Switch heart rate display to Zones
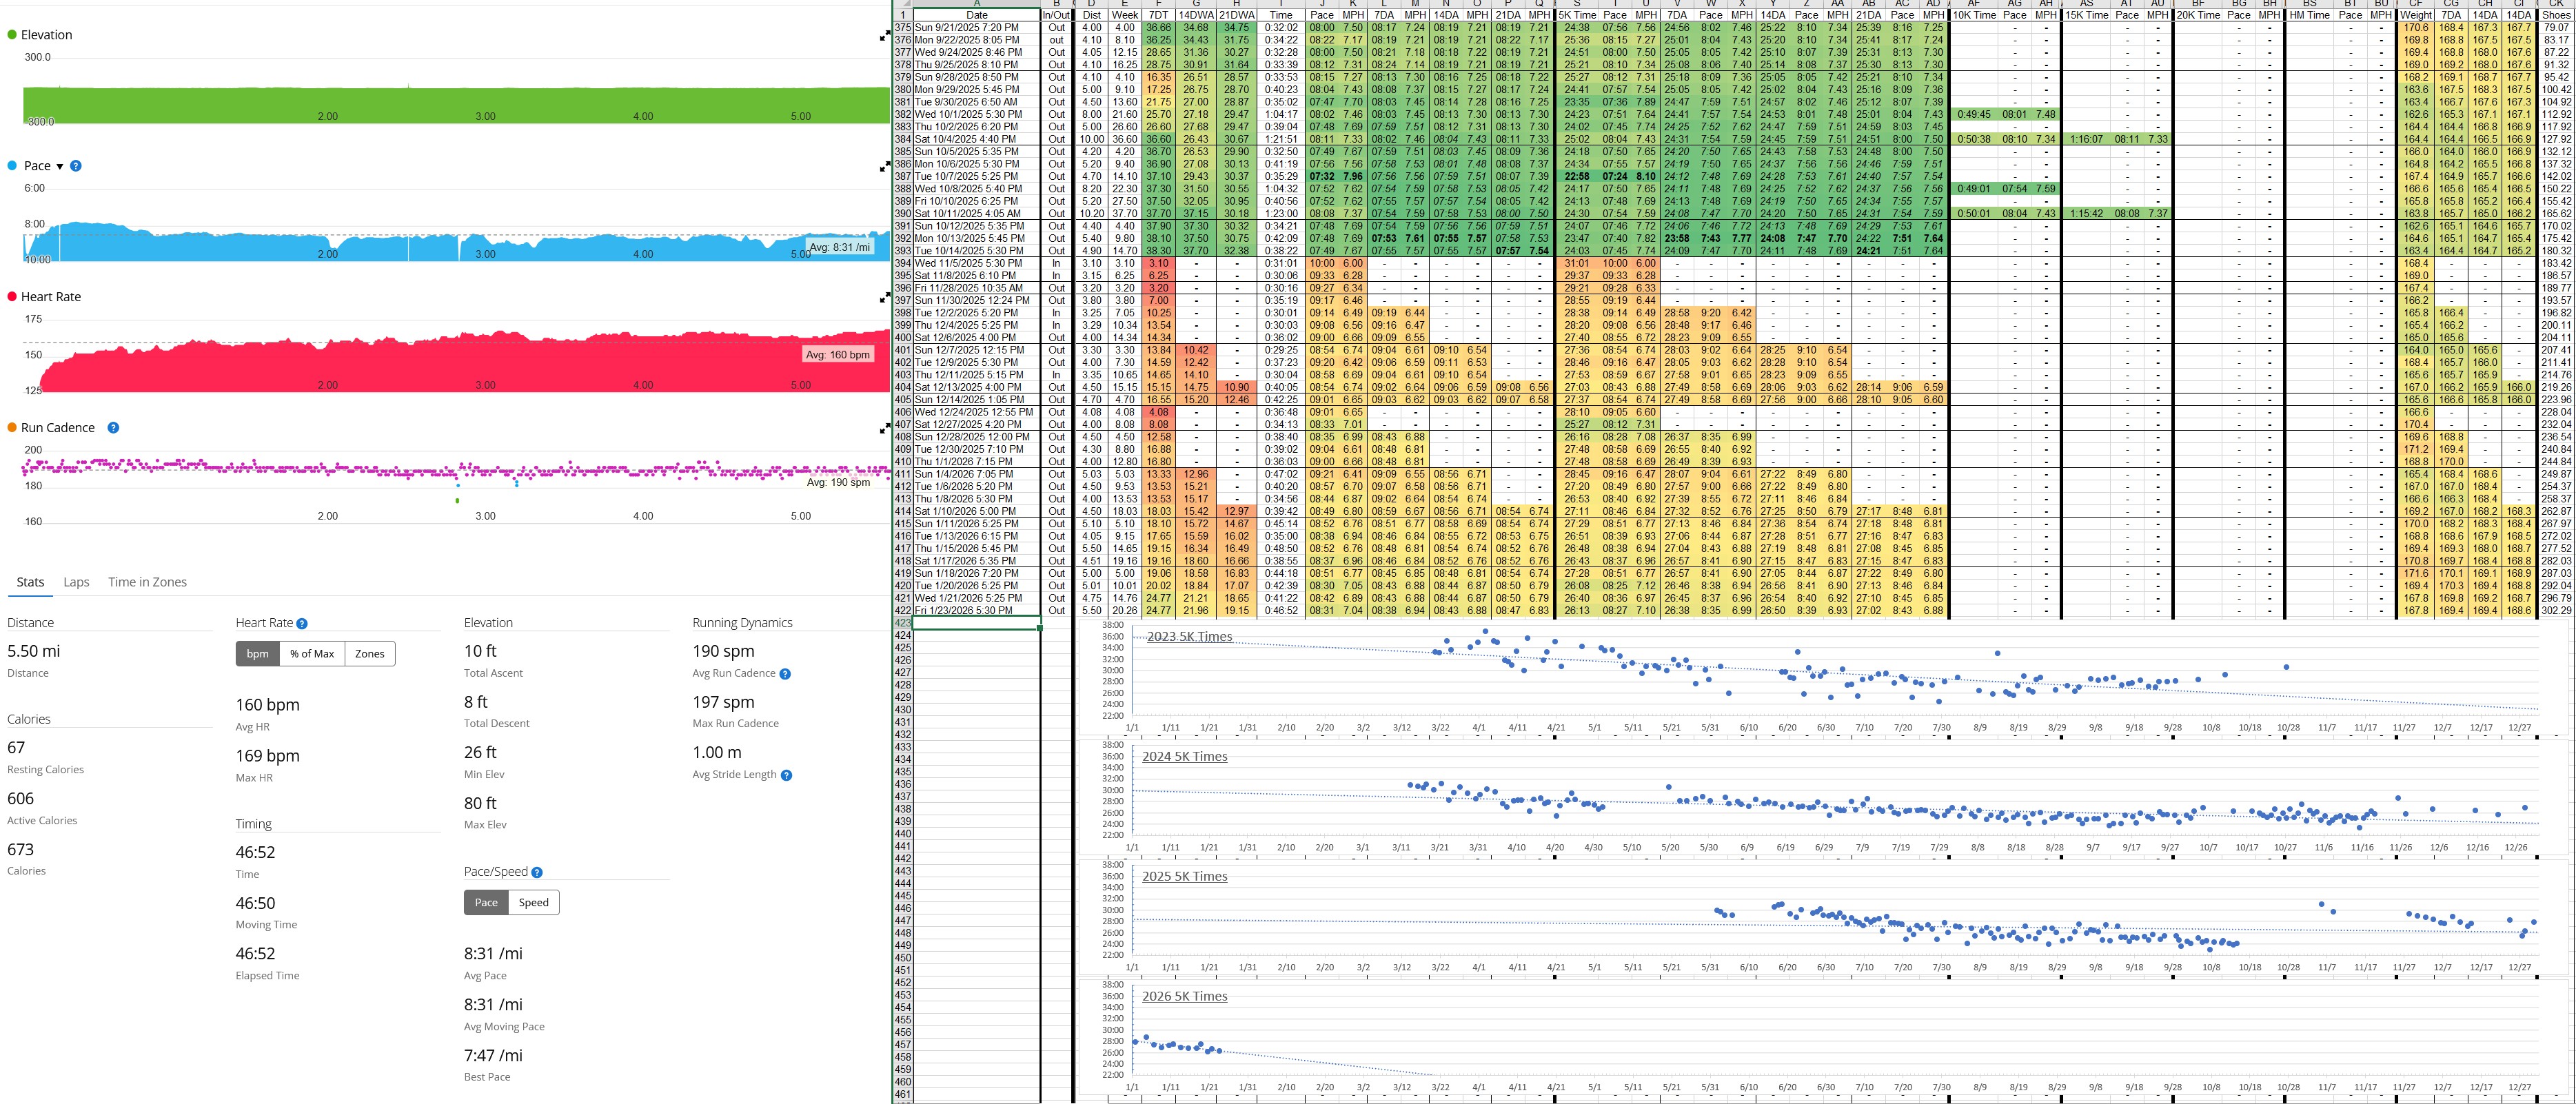Image resolution: width=2576 pixels, height=1104 pixels. (369, 654)
